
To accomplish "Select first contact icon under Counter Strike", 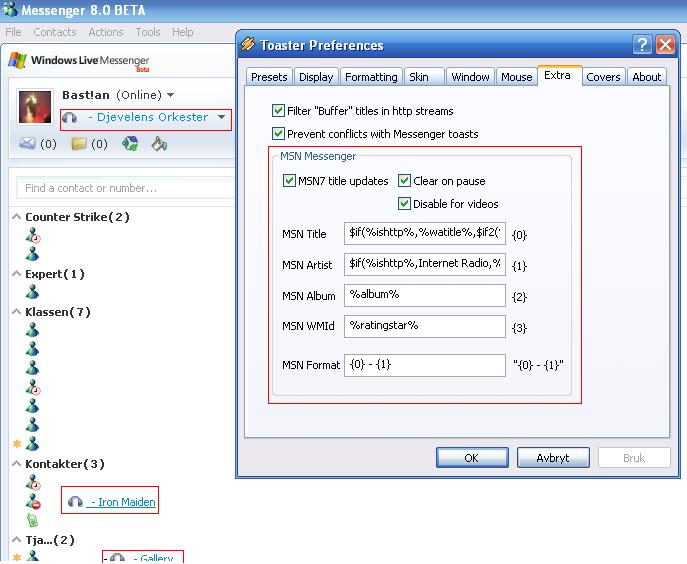I will (x=33, y=236).
